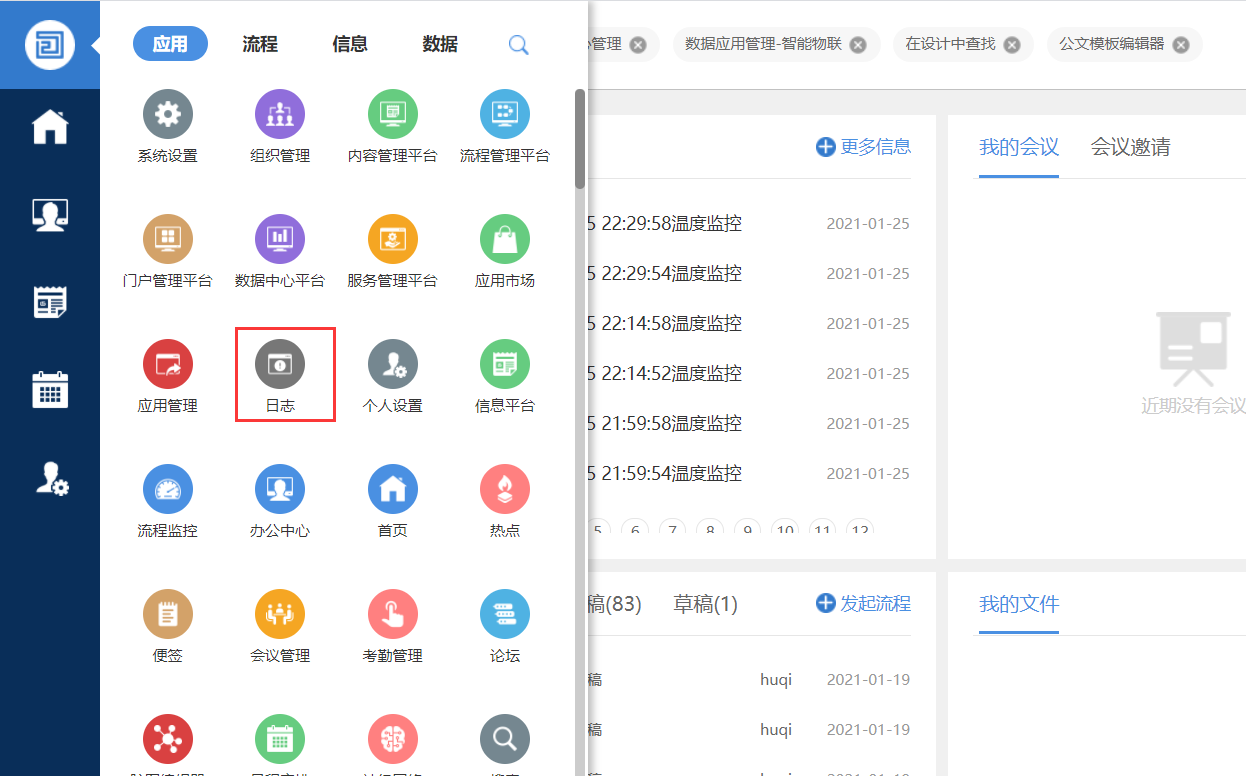Open the 办公中心 app
The height and width of the screenshot is (776, 1246).
(280, 501)
